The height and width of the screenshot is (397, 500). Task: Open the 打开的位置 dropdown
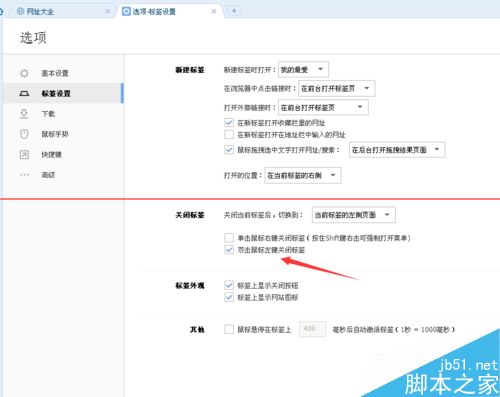click(303, 175)
